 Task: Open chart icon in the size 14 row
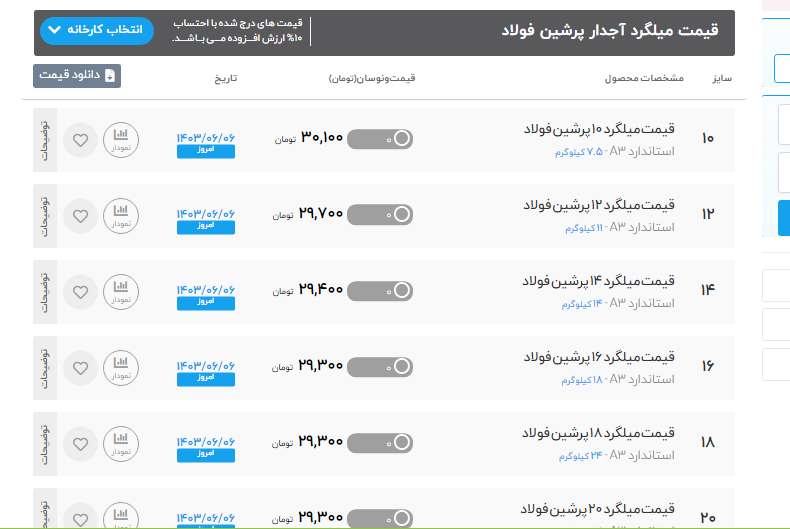point(121,290)
